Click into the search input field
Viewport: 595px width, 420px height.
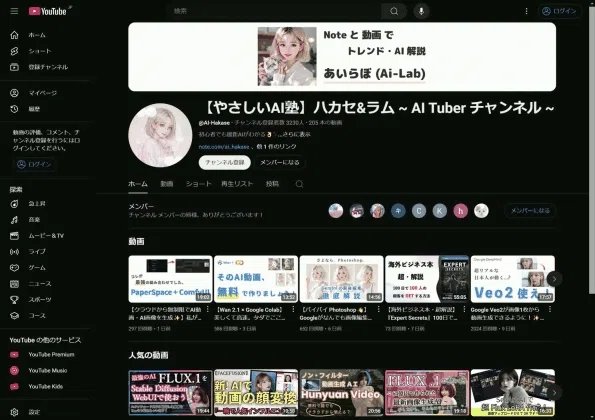click(x=274, y=11)
